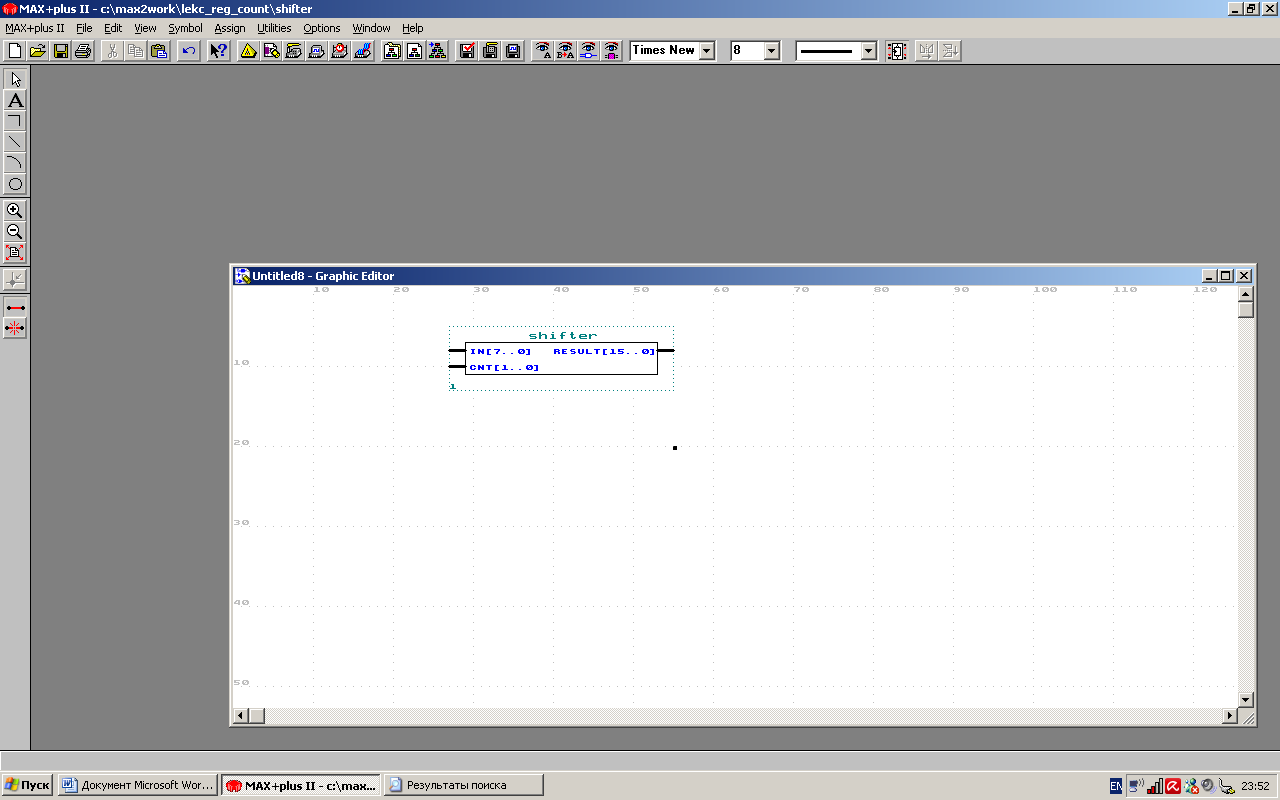Launch the Compiler from the toolbar

point(294,50)
